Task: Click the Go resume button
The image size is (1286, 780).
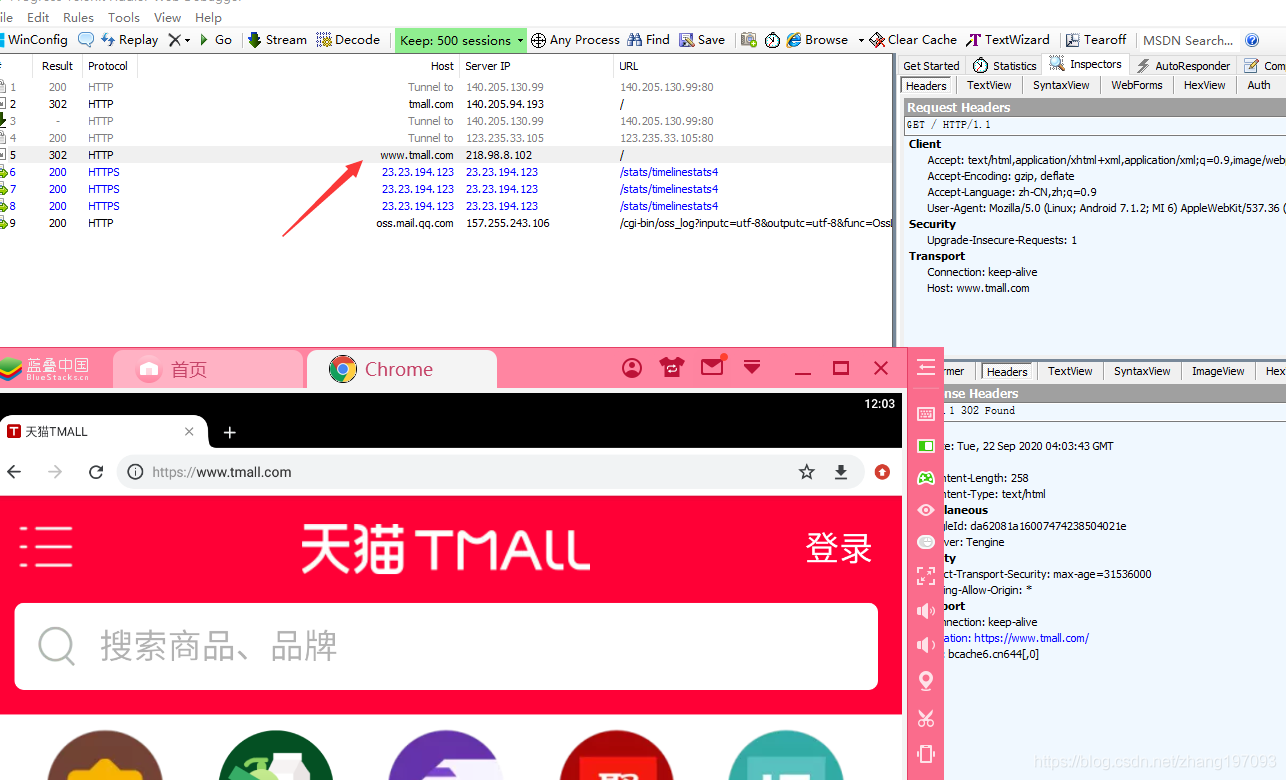Action: tap(215, 40)
